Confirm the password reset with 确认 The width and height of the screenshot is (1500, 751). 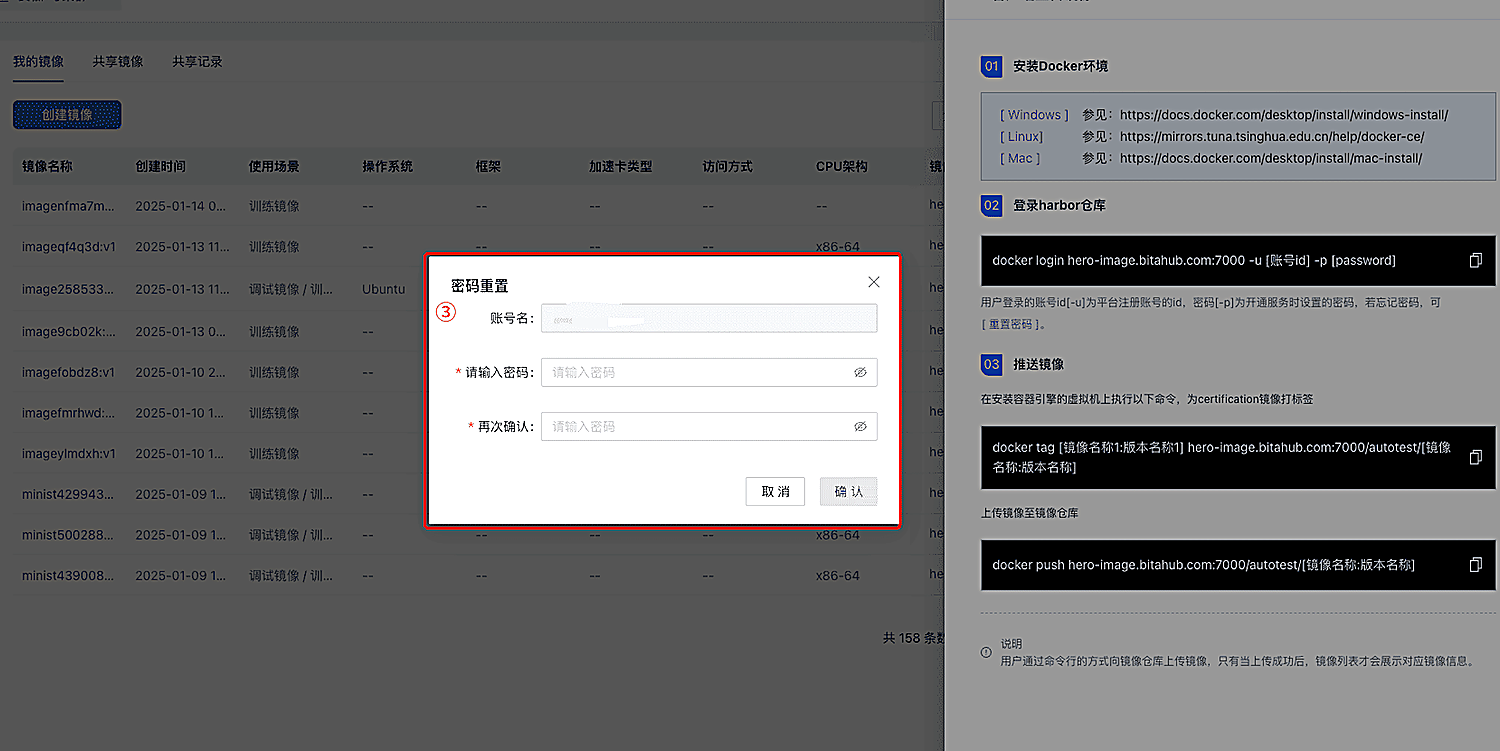(848, 491)
